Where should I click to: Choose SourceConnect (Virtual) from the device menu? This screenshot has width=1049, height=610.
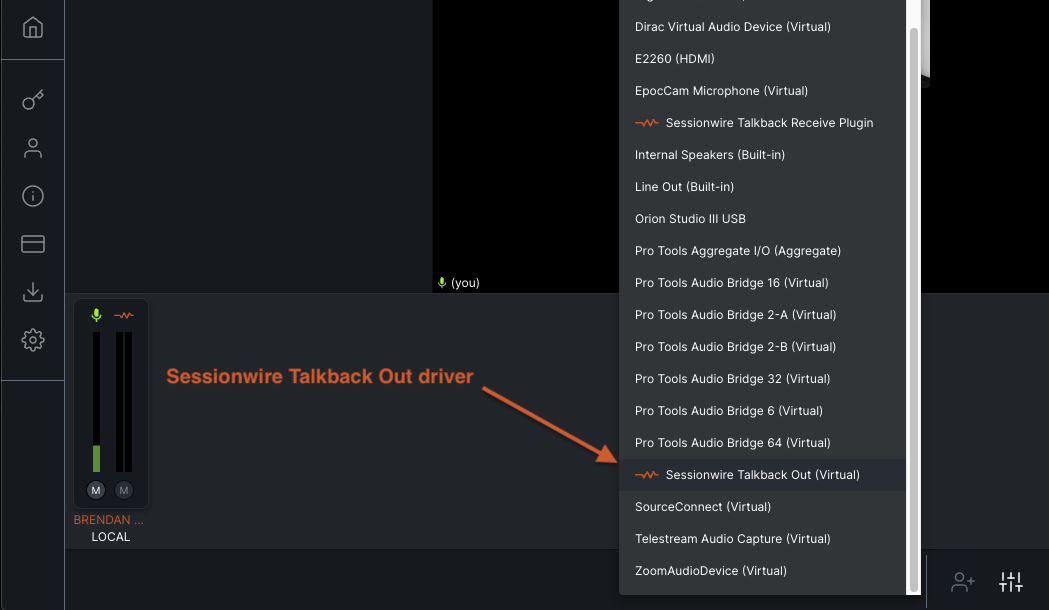(x=703, y=506)
